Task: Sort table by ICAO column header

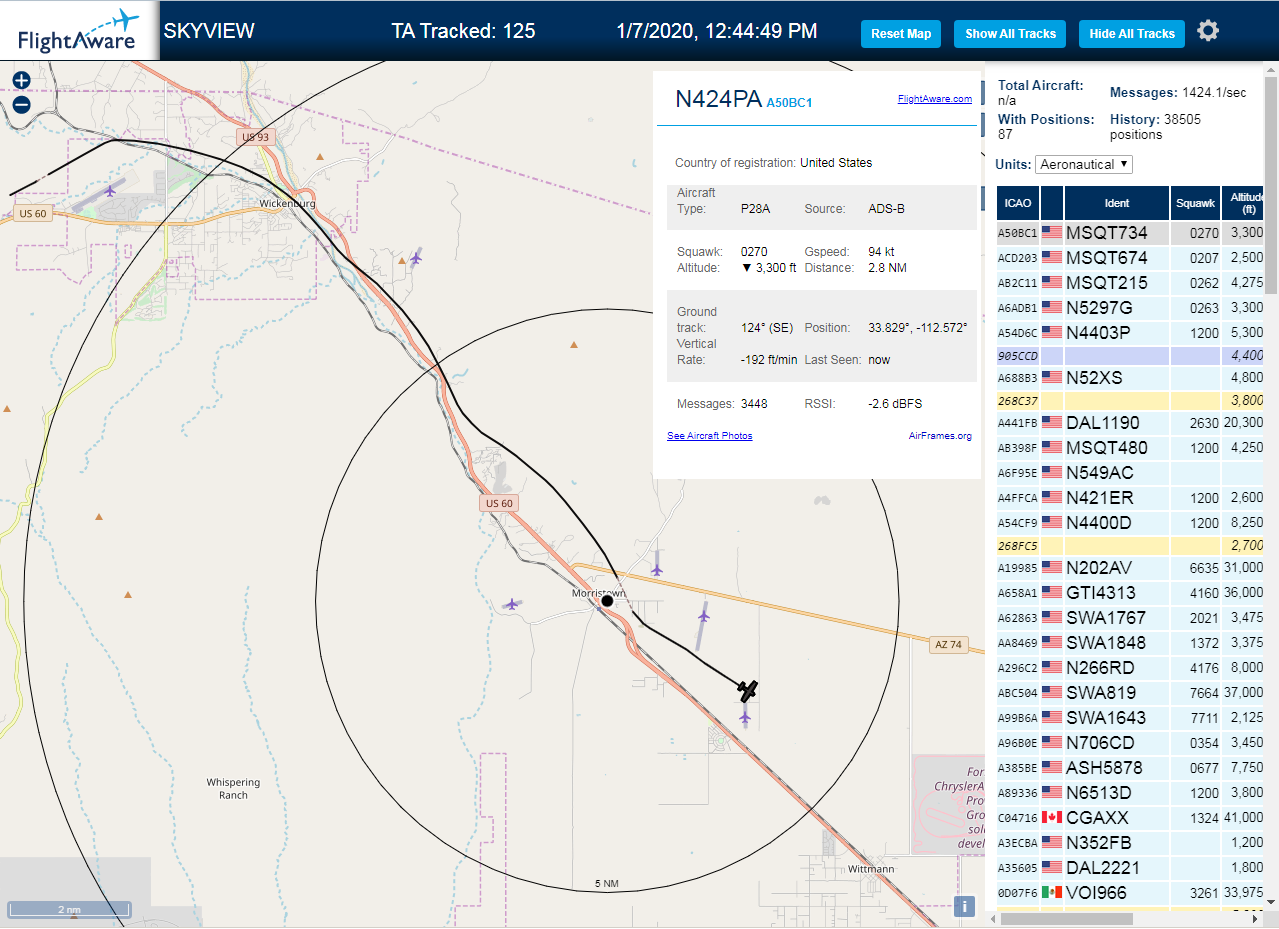Action: [1018, 203]
